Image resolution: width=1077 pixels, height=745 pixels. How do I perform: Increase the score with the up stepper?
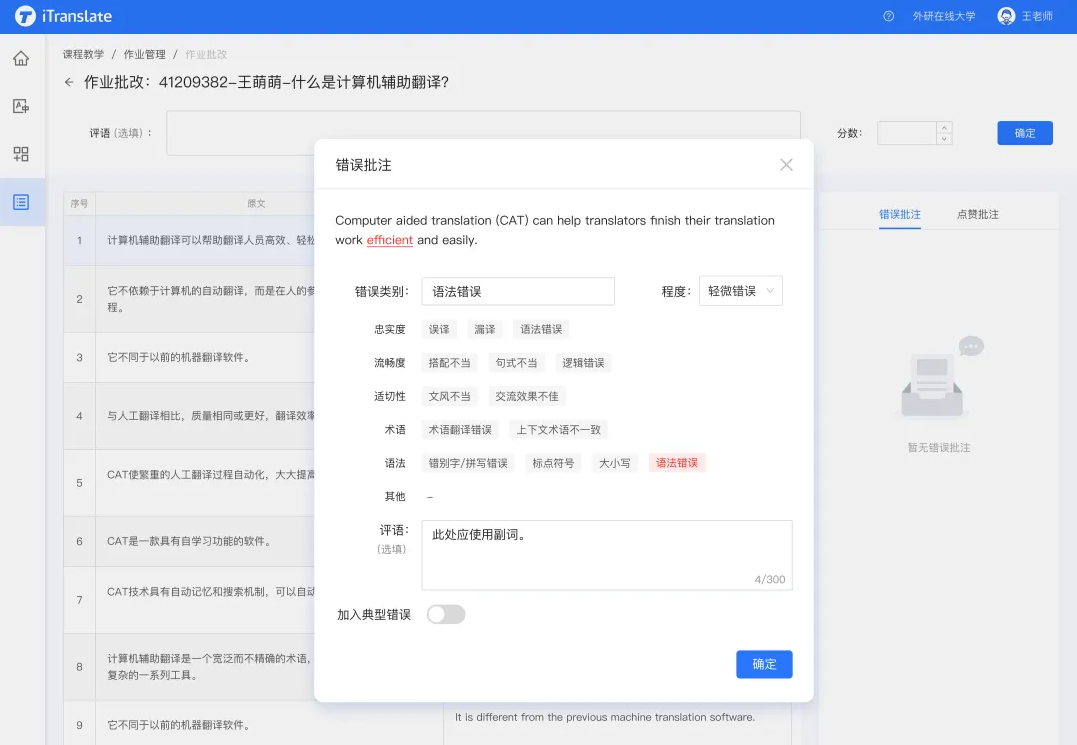pyautogui.click(x=944, y=128)
